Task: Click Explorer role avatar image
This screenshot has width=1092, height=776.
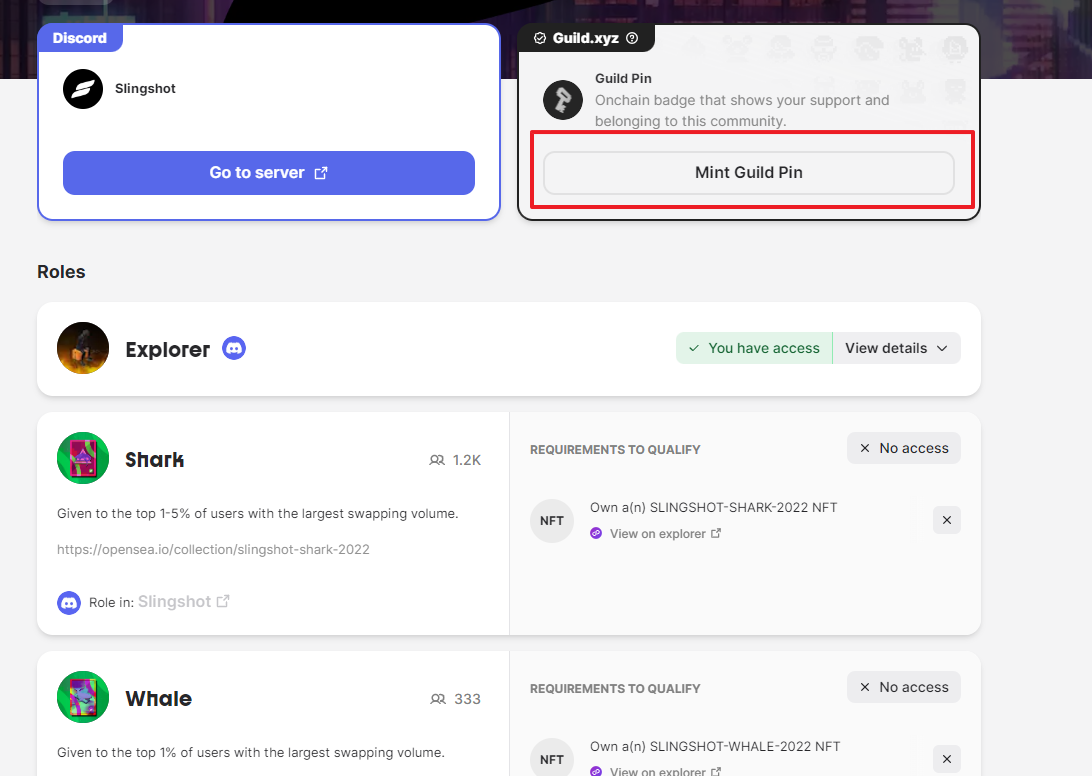Action: [x=83, y=348]
